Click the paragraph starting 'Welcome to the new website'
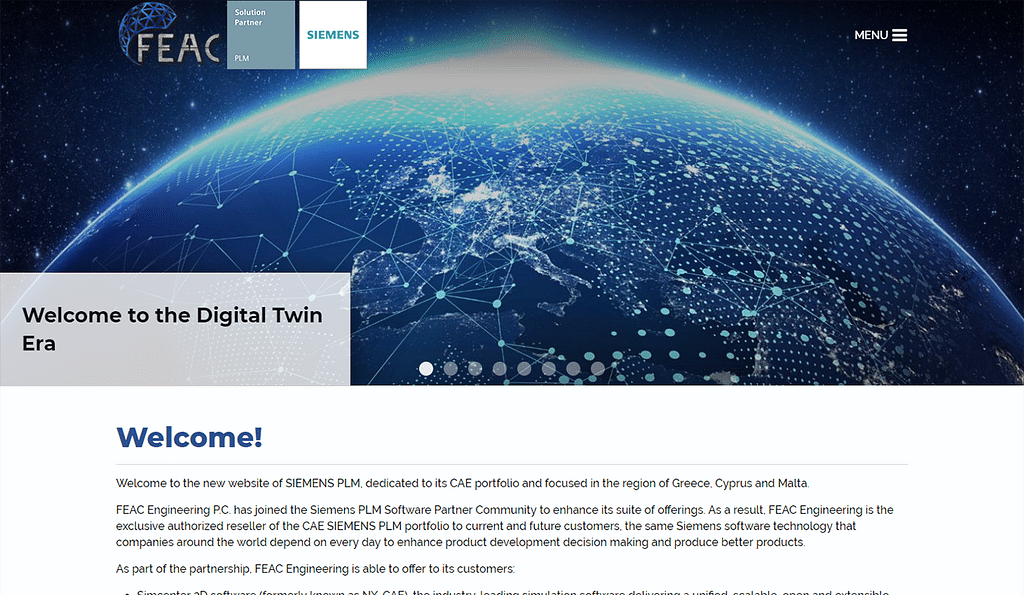Screen dimensions: 1024x595 (x=462, y=484)
